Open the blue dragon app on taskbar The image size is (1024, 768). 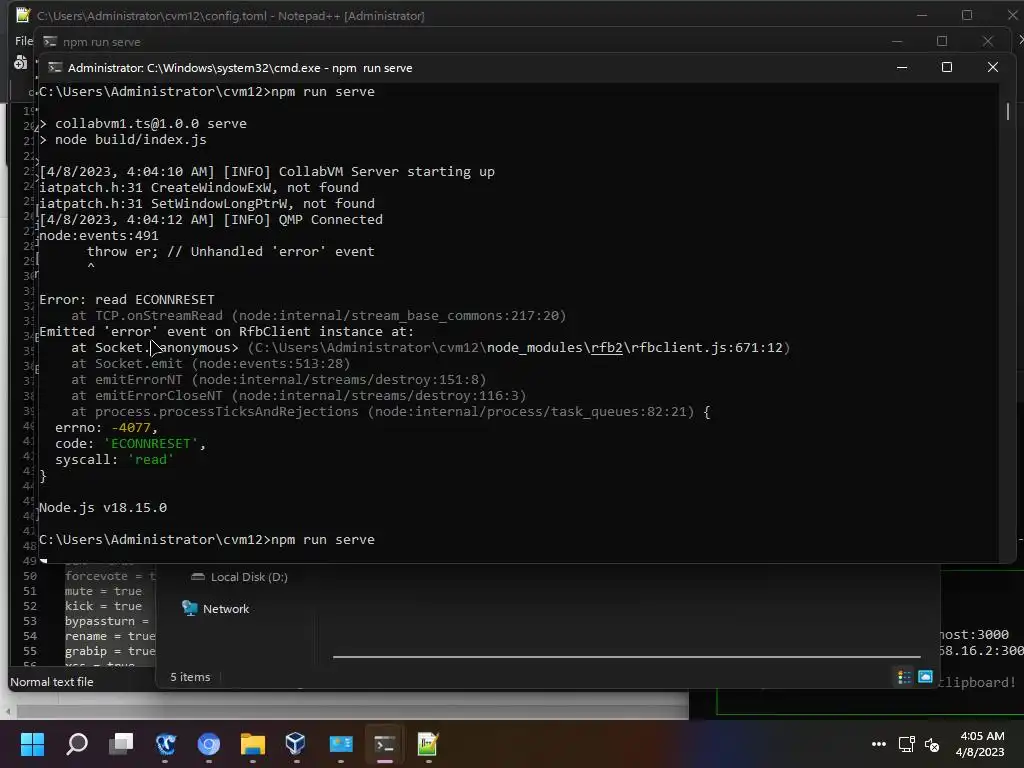pos(165,743)
